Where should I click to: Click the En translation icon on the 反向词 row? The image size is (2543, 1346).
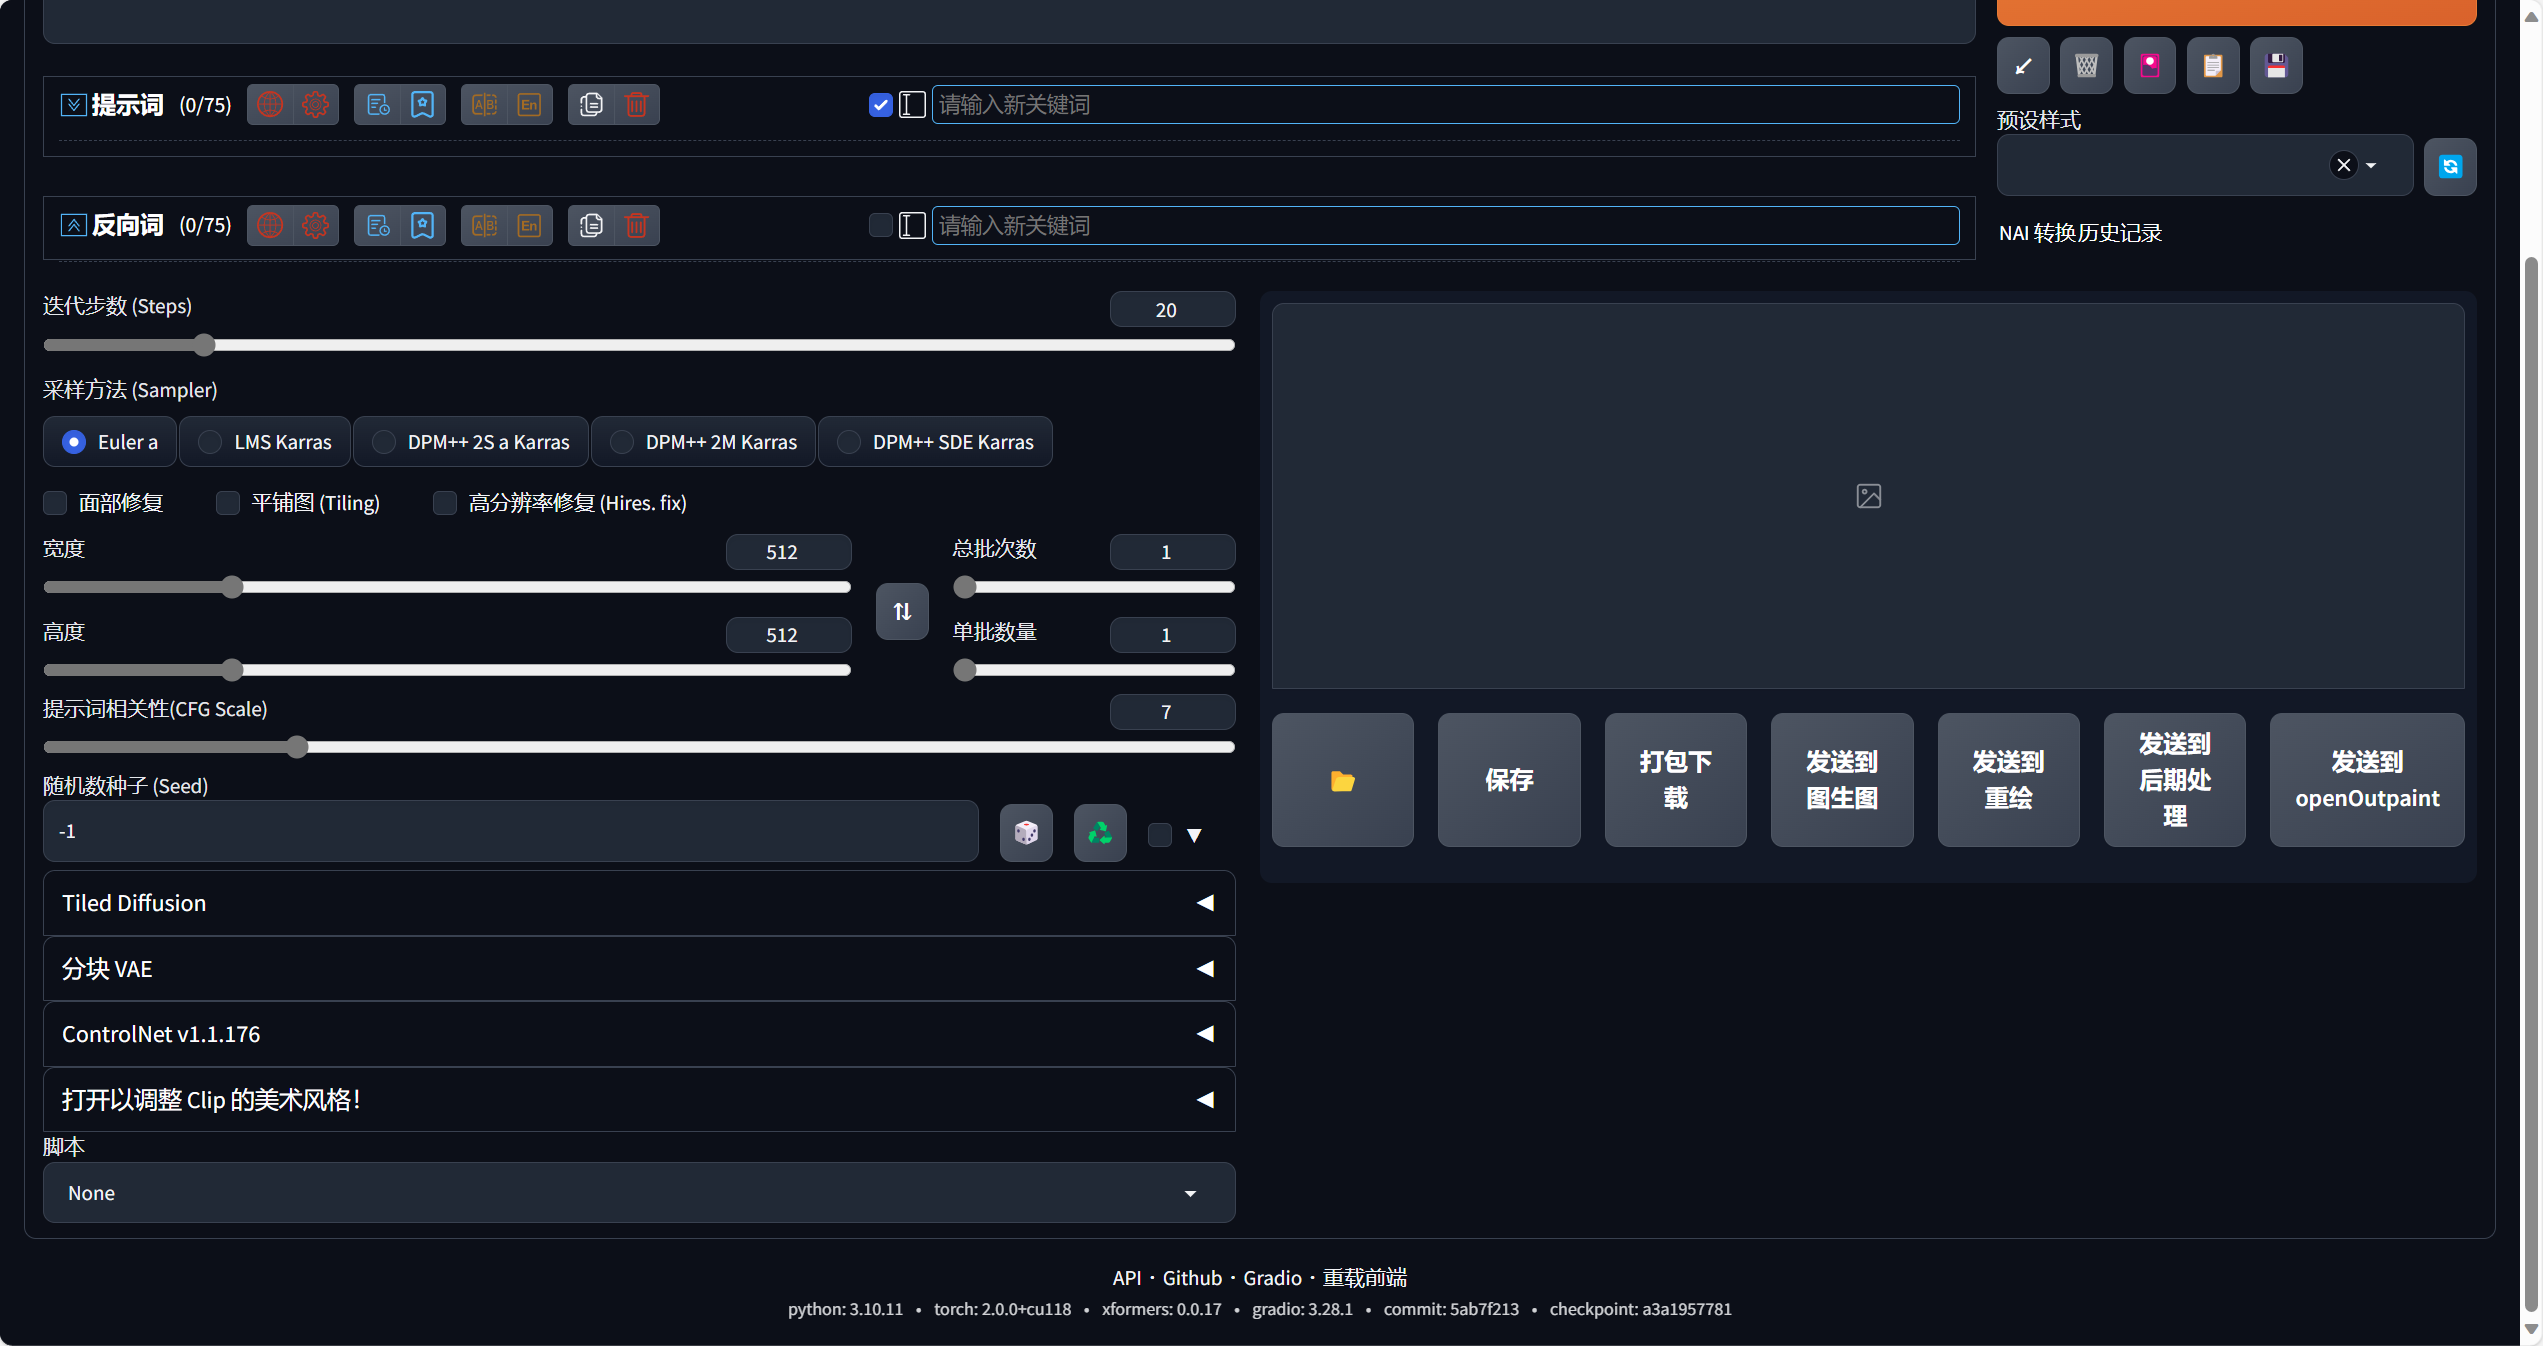tap(530, 225)
